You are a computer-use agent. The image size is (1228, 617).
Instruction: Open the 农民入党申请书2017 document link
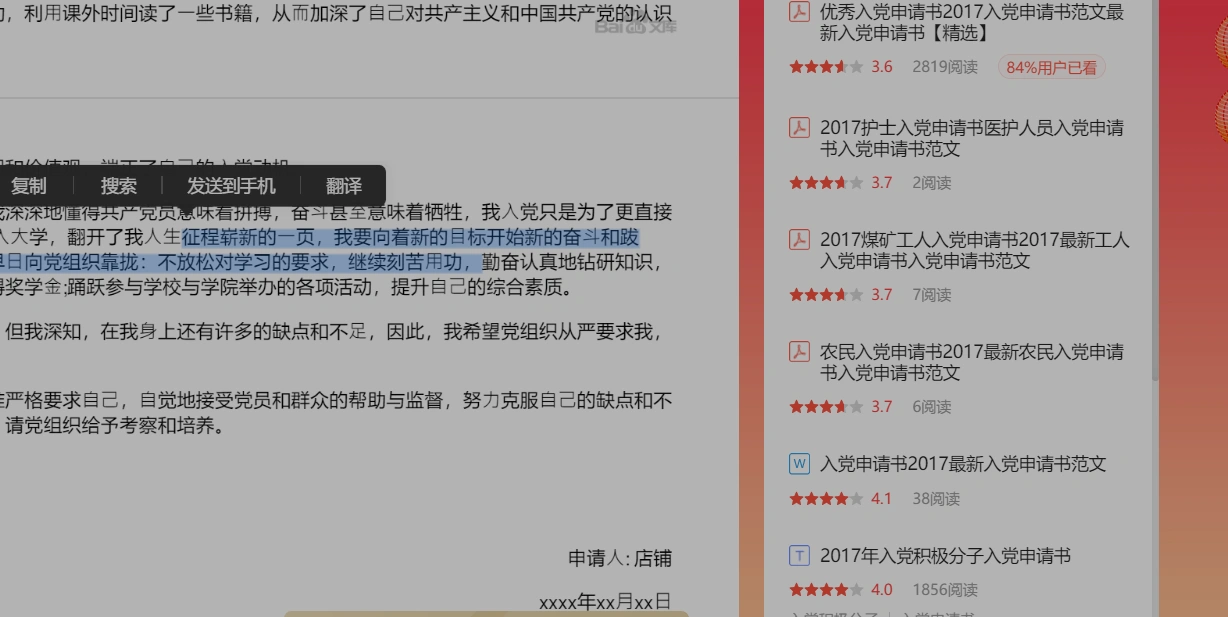(965, 362)
